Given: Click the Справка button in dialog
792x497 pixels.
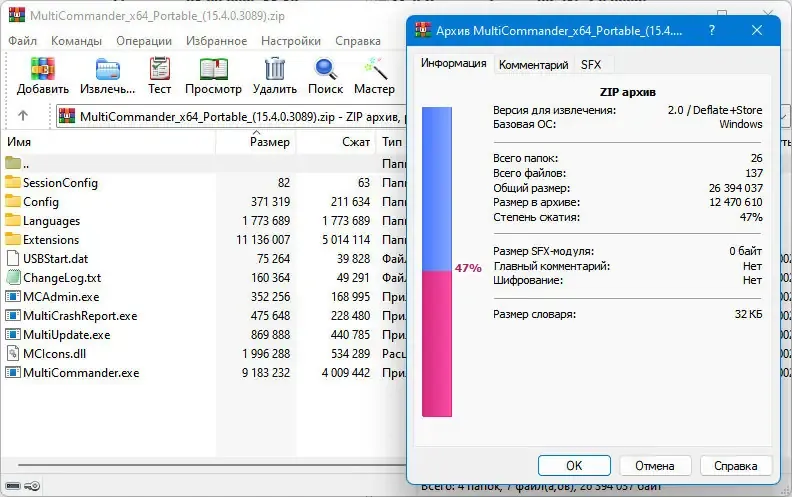Looking at the screenshot, I should pos(735,466).
